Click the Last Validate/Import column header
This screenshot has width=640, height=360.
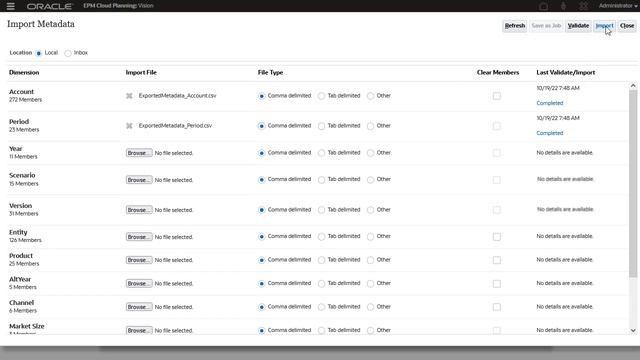565,73
